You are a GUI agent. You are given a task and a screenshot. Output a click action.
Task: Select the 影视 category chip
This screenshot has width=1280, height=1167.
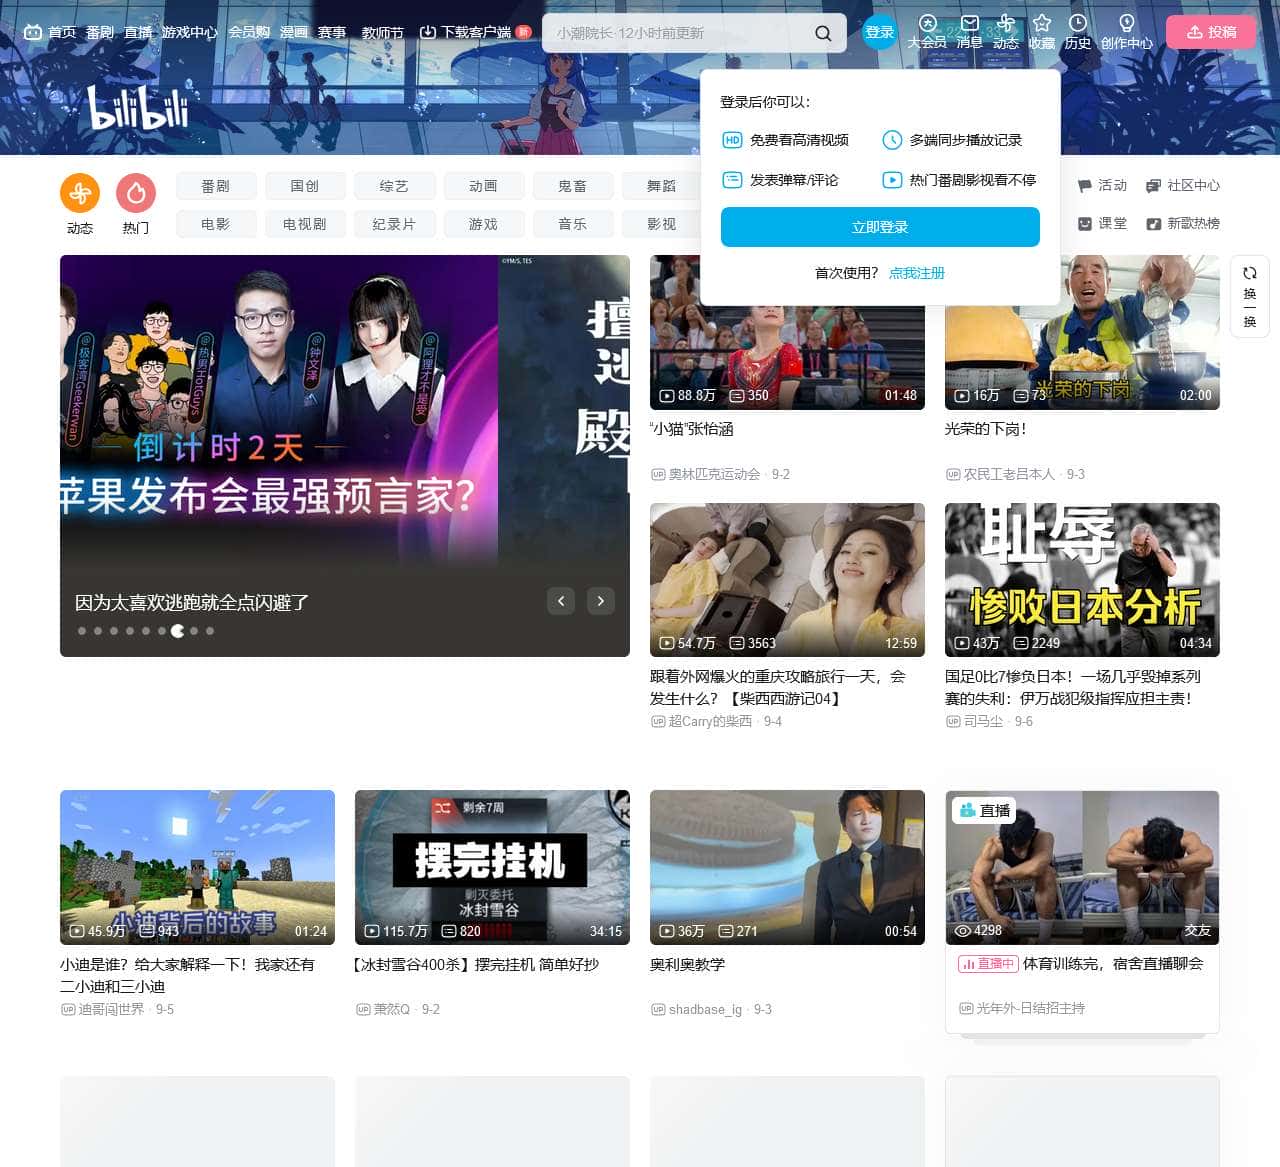click(661, 224)
